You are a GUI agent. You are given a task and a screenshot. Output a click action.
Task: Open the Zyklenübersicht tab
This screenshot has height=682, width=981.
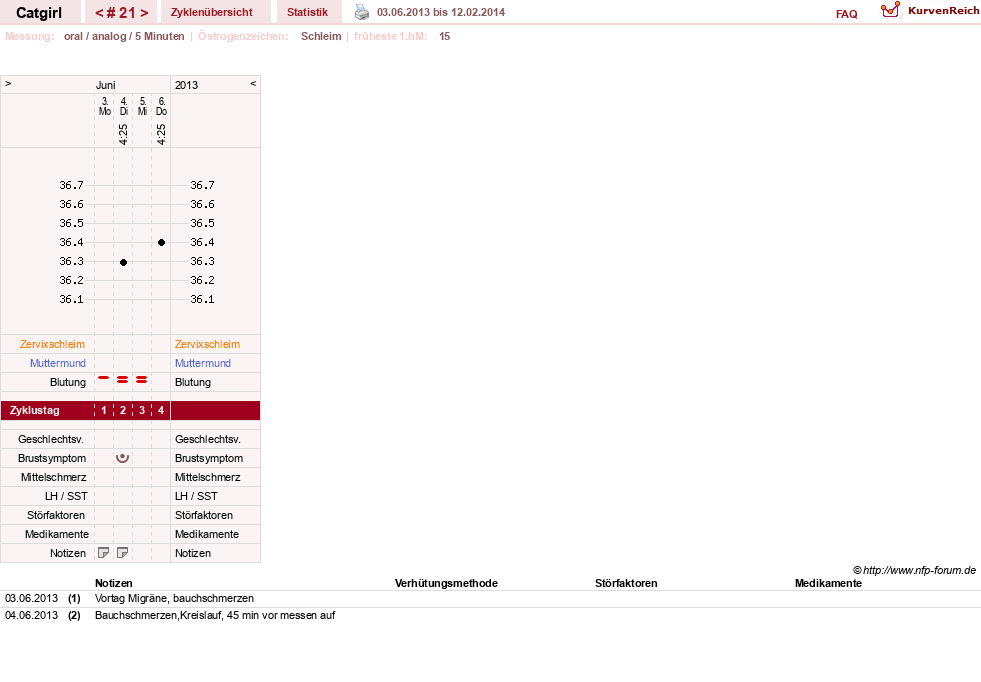point(211,12)
